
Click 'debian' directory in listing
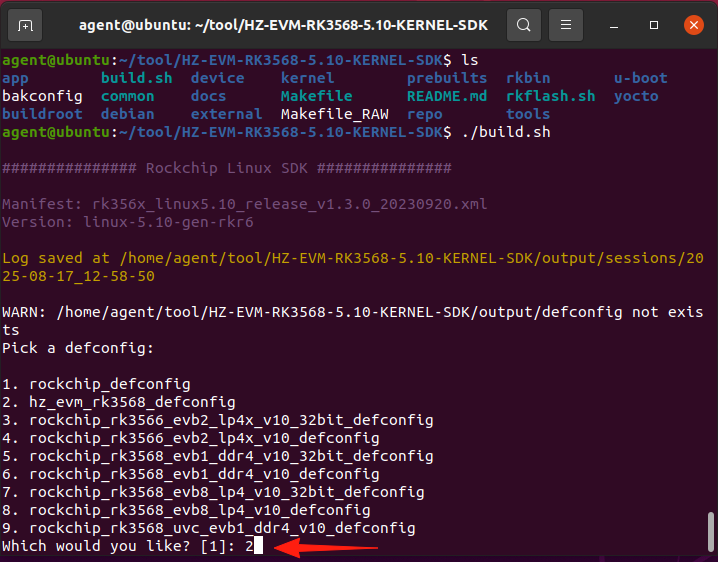point(127,114)
